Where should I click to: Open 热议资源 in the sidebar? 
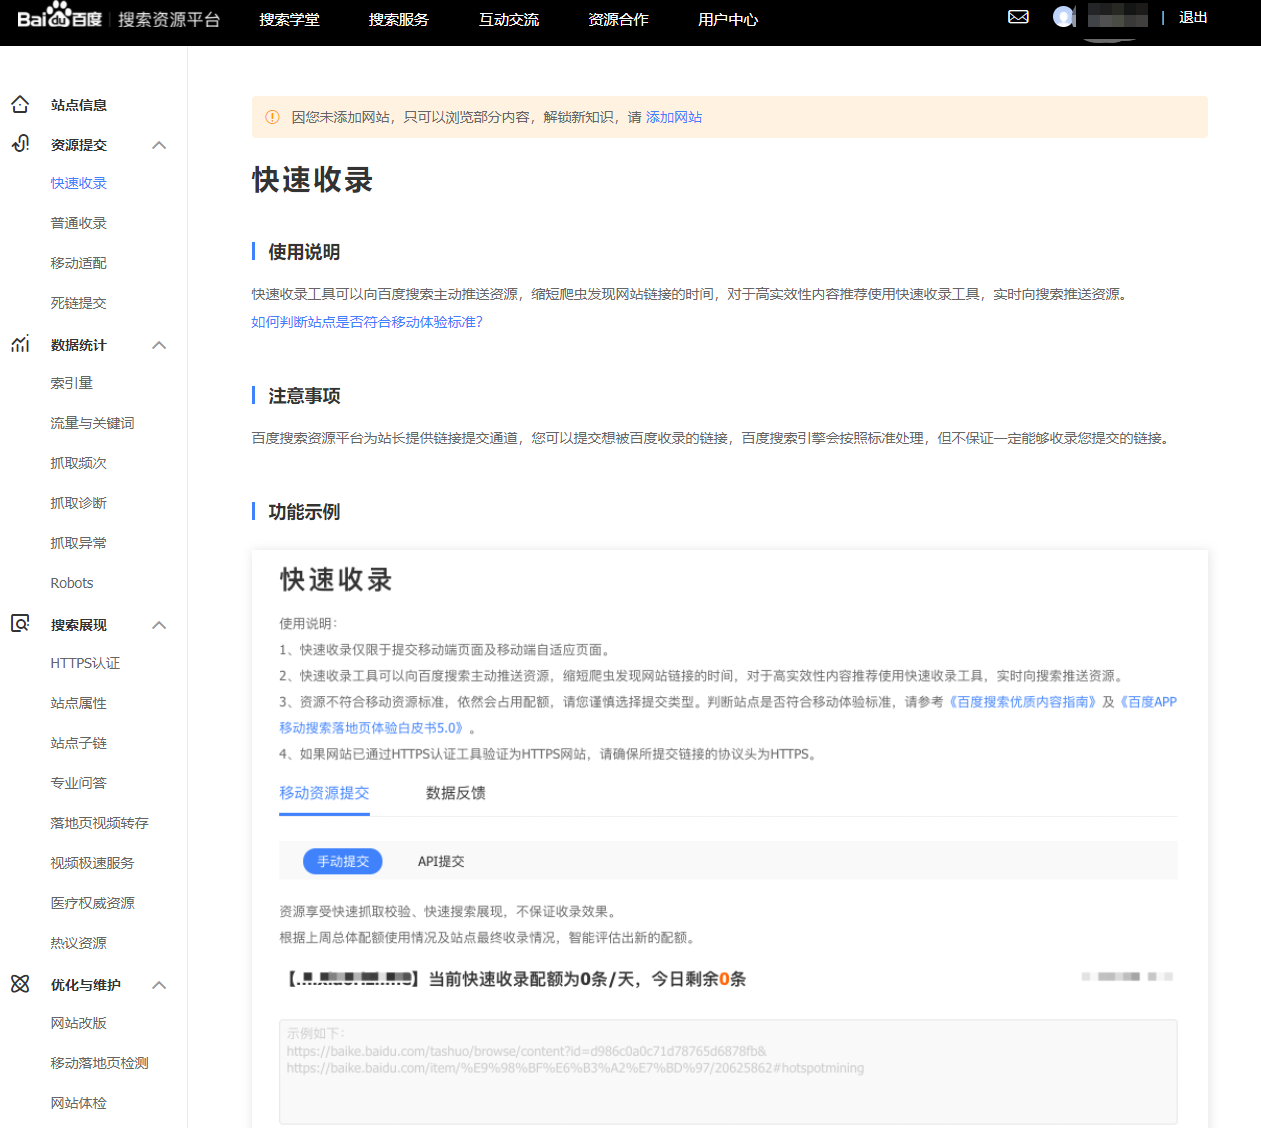79,943
